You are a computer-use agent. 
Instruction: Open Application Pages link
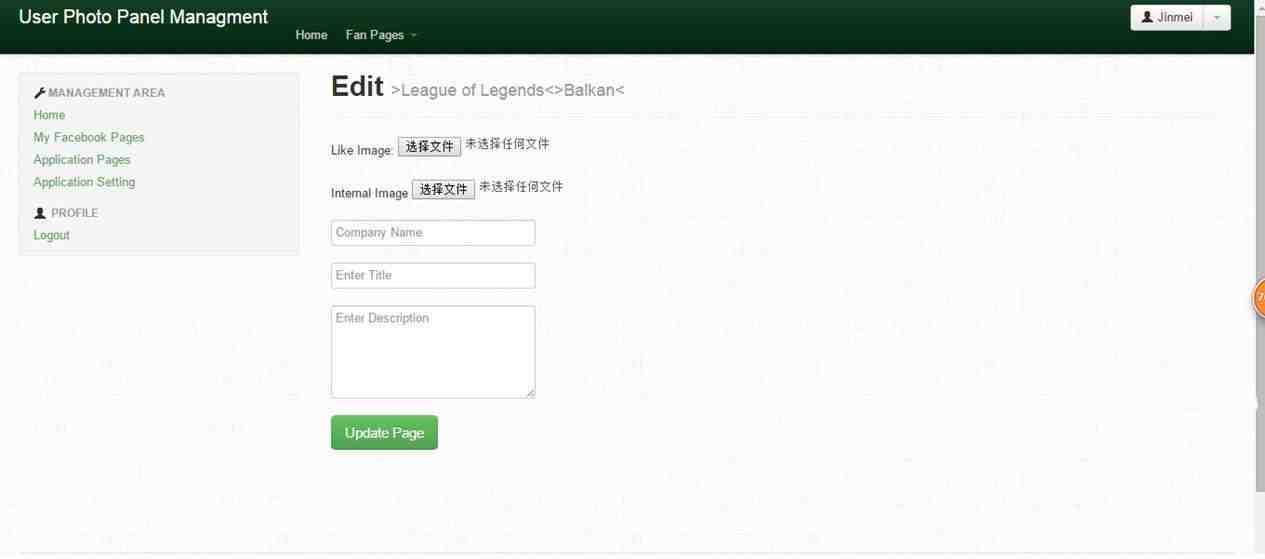point(82,160)
